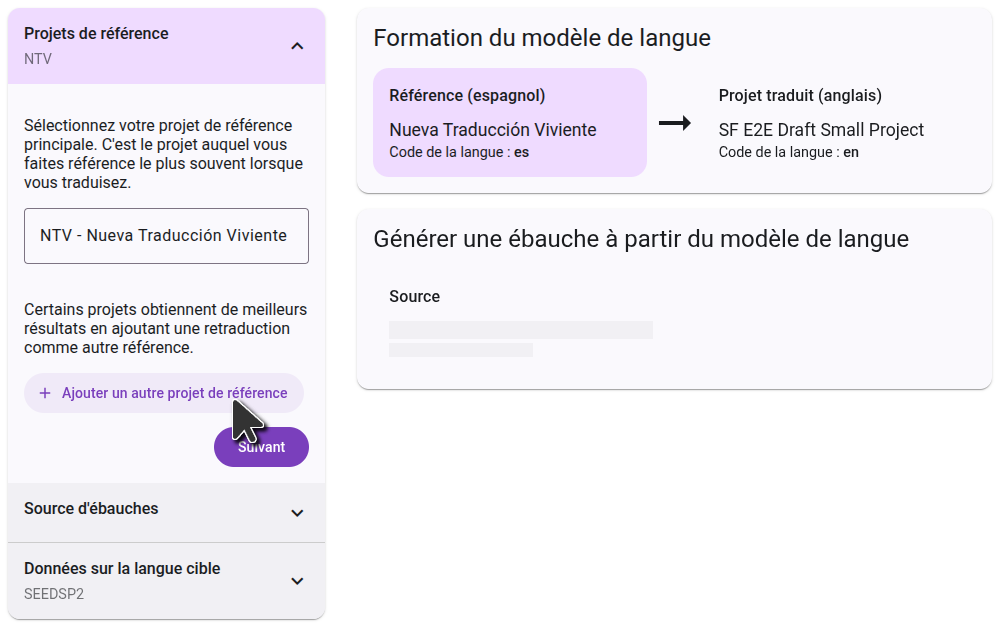Screen dimensions: 1000x627
Task: Expand Source d'ébauches using its chevron
Action: click(297, 513)
